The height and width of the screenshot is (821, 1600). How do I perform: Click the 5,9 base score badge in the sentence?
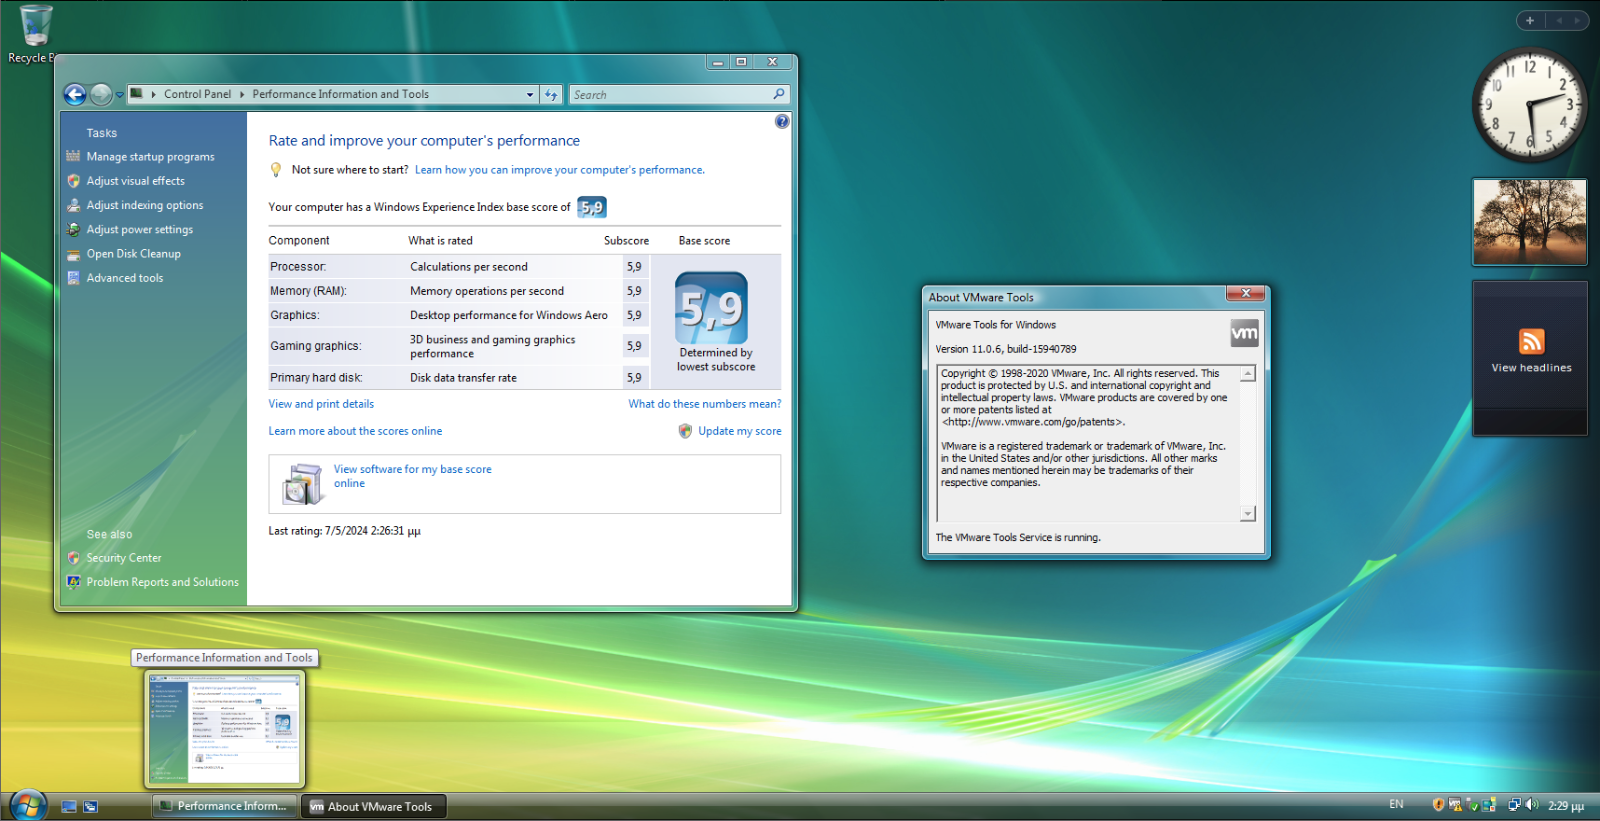(x=592, y=207)
